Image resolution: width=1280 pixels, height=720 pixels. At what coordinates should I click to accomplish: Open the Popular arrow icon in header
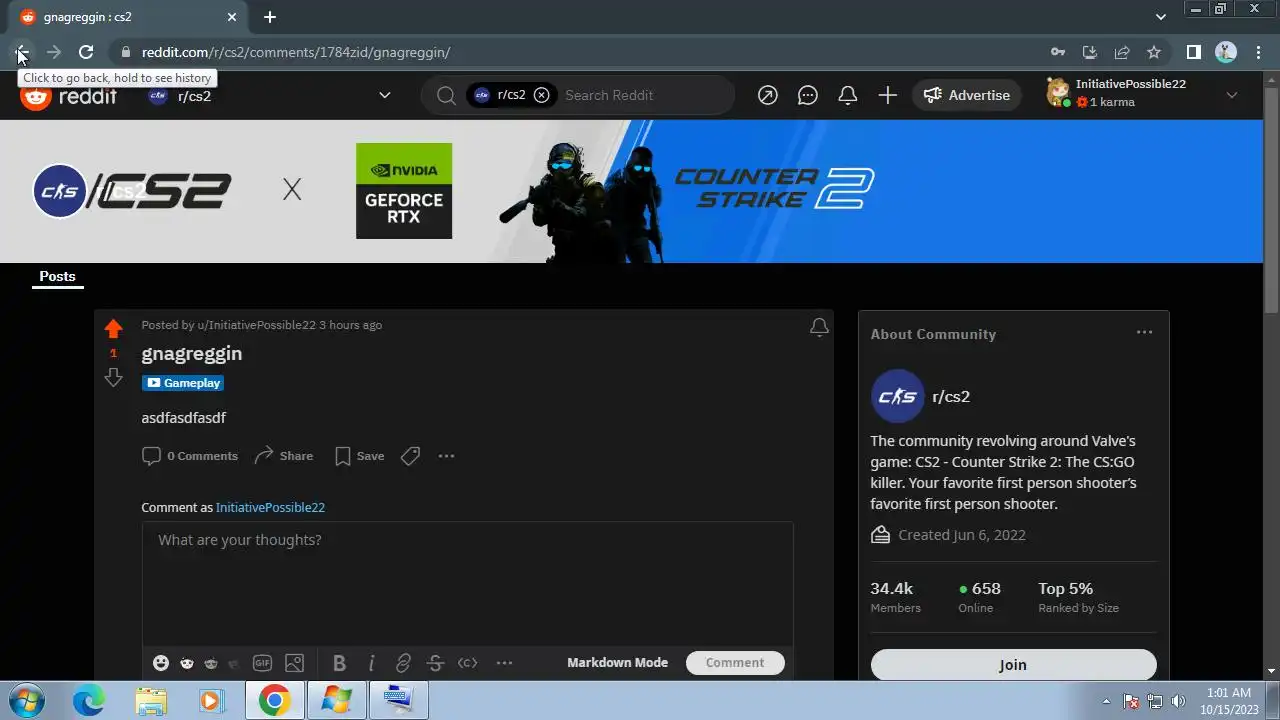(x=767, y=95)
